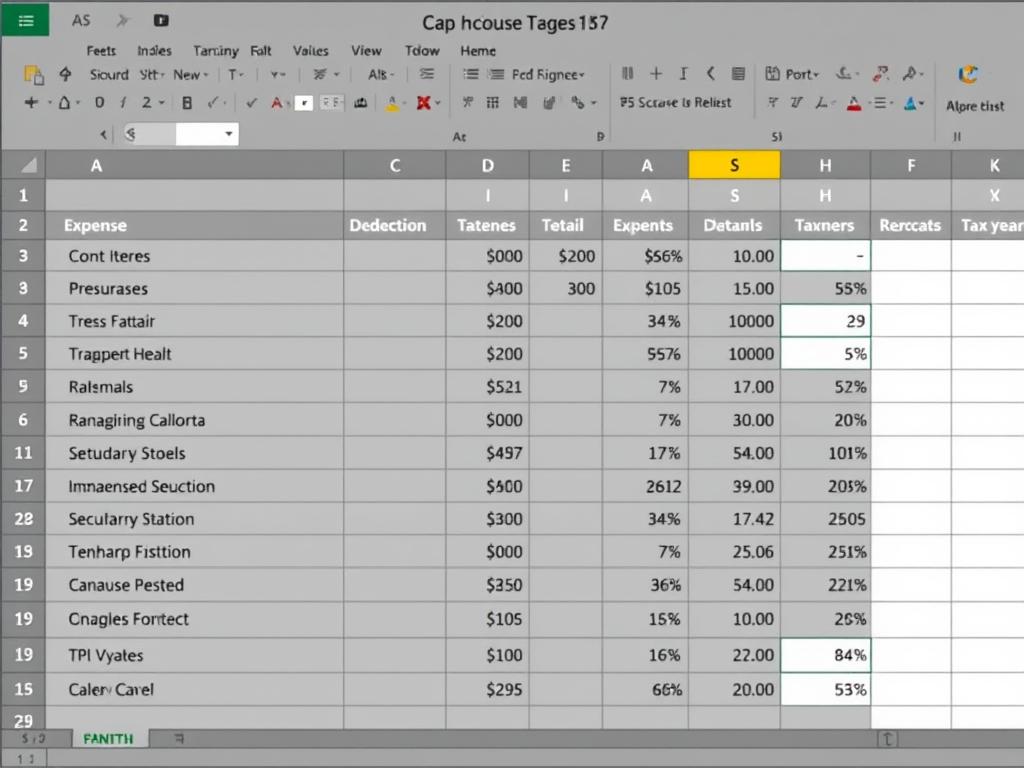Click the red X delete icon
The width and height of the screenshot is (1024, 768).
[422, 103]
